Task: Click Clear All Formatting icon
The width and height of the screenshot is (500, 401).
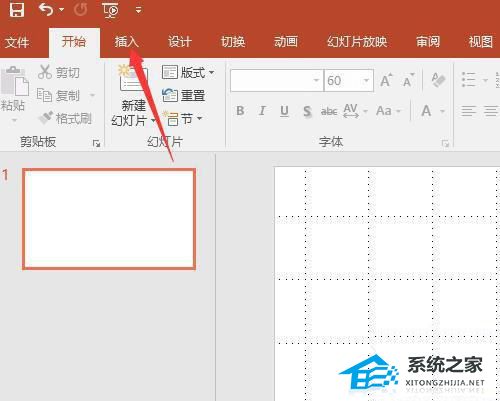Action: click(438, 80)
